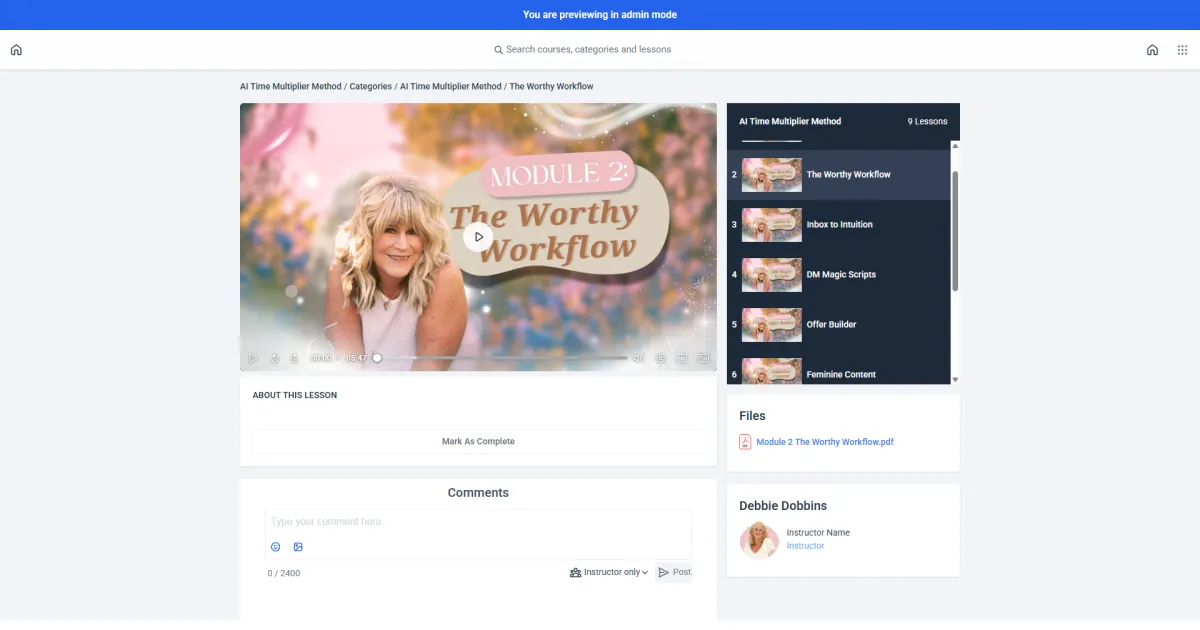Click the 9 Lessons count text

coord(927,122)
